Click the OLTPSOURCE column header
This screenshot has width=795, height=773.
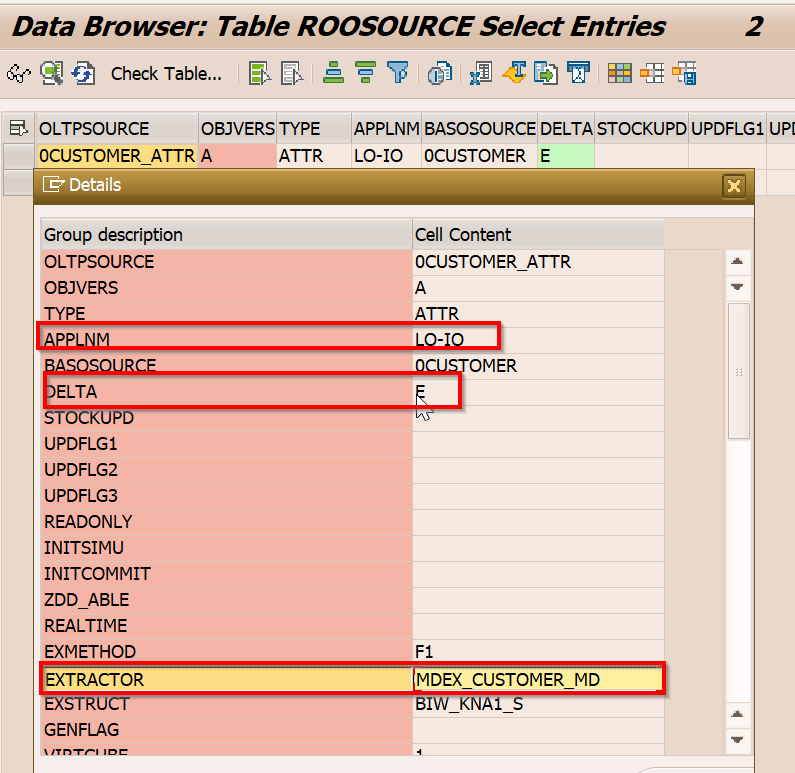[117, 129]
